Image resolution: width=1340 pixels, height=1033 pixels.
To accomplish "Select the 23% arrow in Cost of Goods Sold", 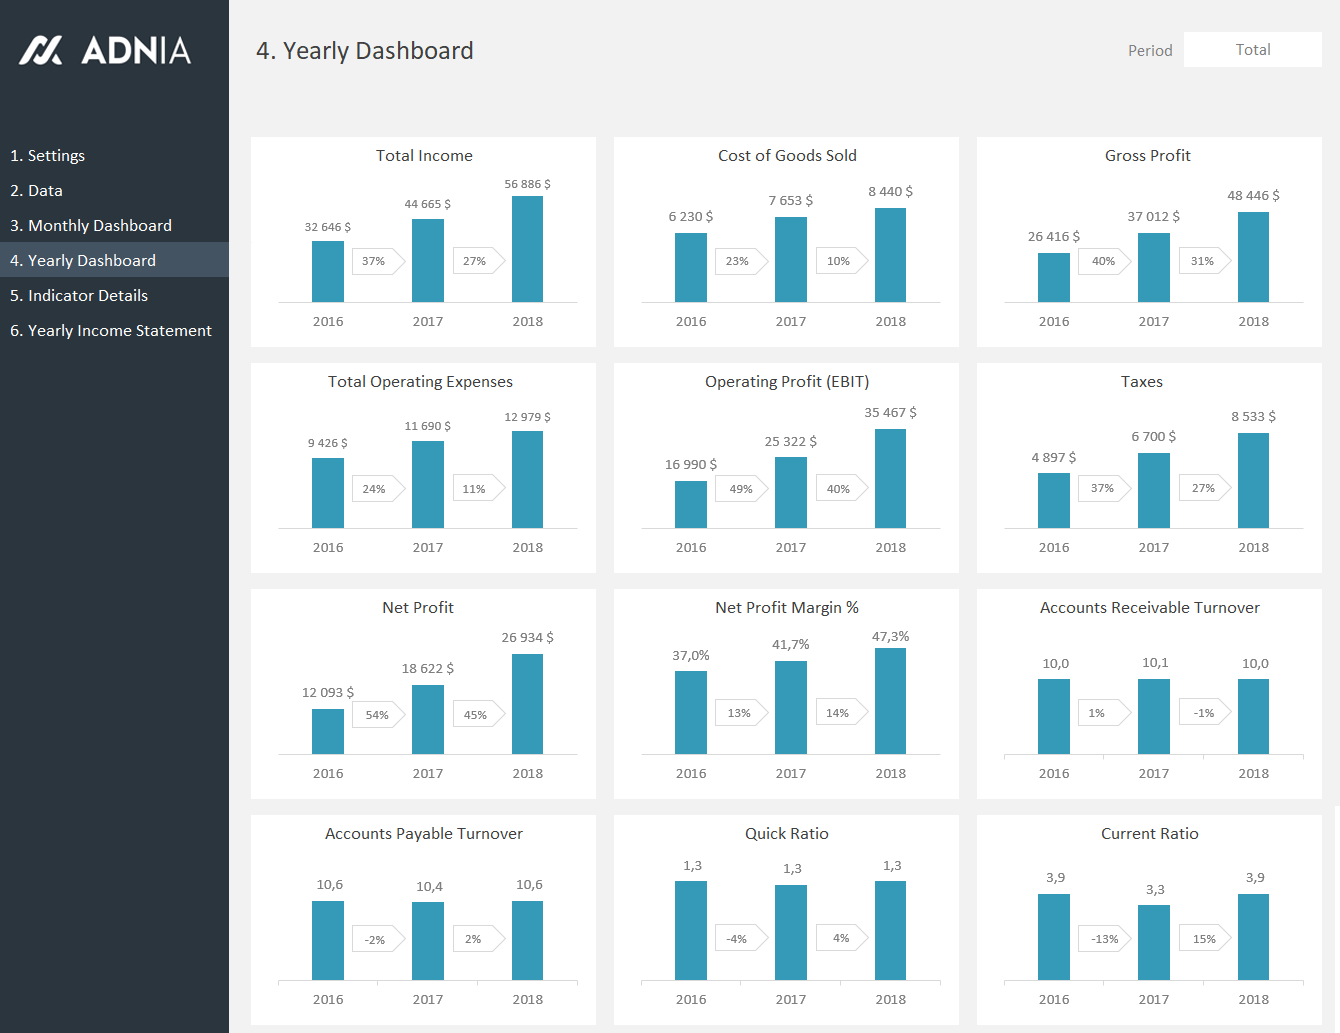I will click(740, 261).
